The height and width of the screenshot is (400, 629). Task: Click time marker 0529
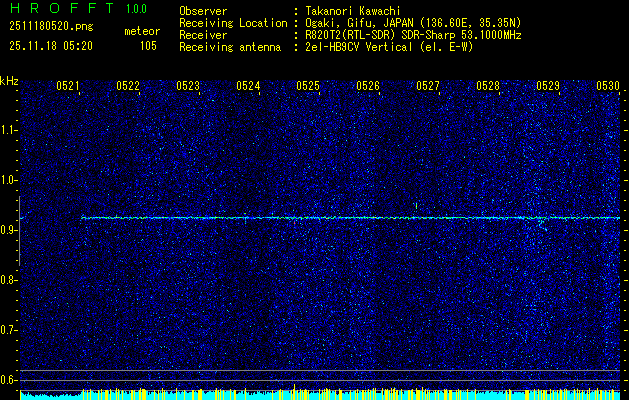(548, 85)
